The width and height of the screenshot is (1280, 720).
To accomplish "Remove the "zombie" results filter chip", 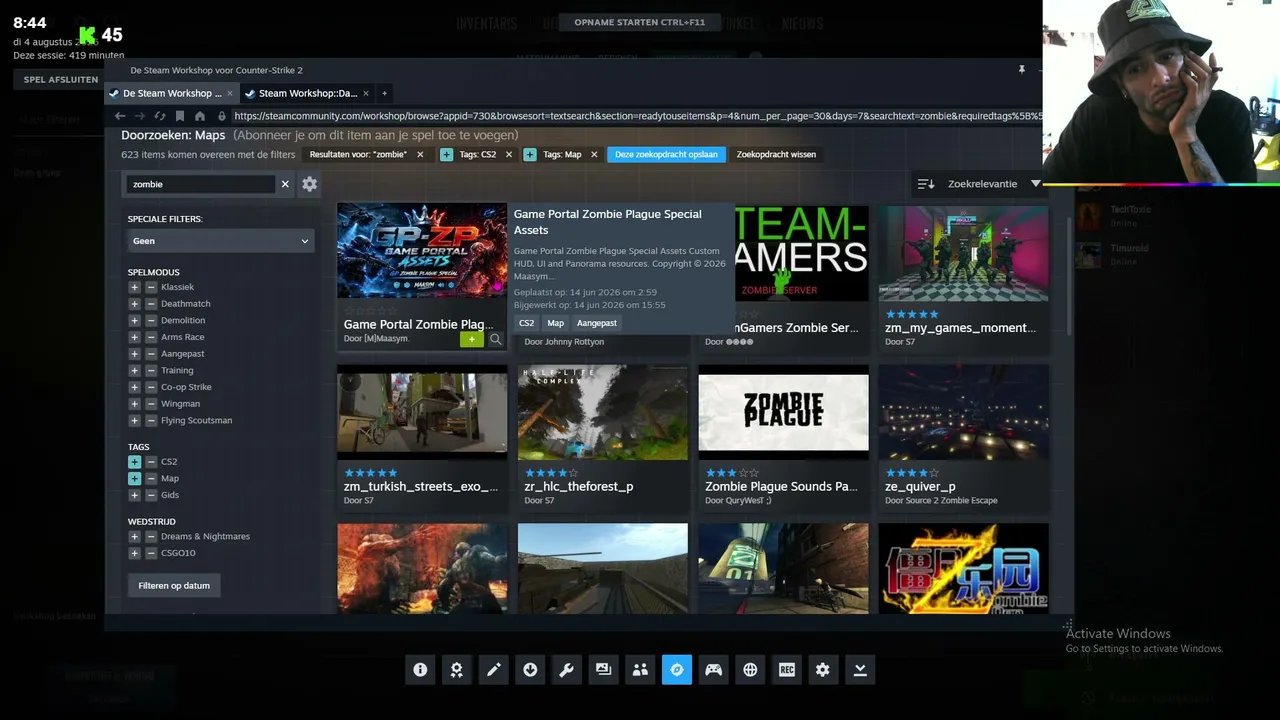I will (x=420, y=155).
